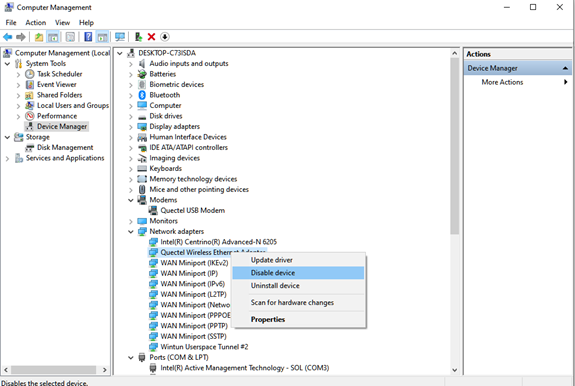Collapse the Storage node
575x386 pixels.
(x=7, y=137)
